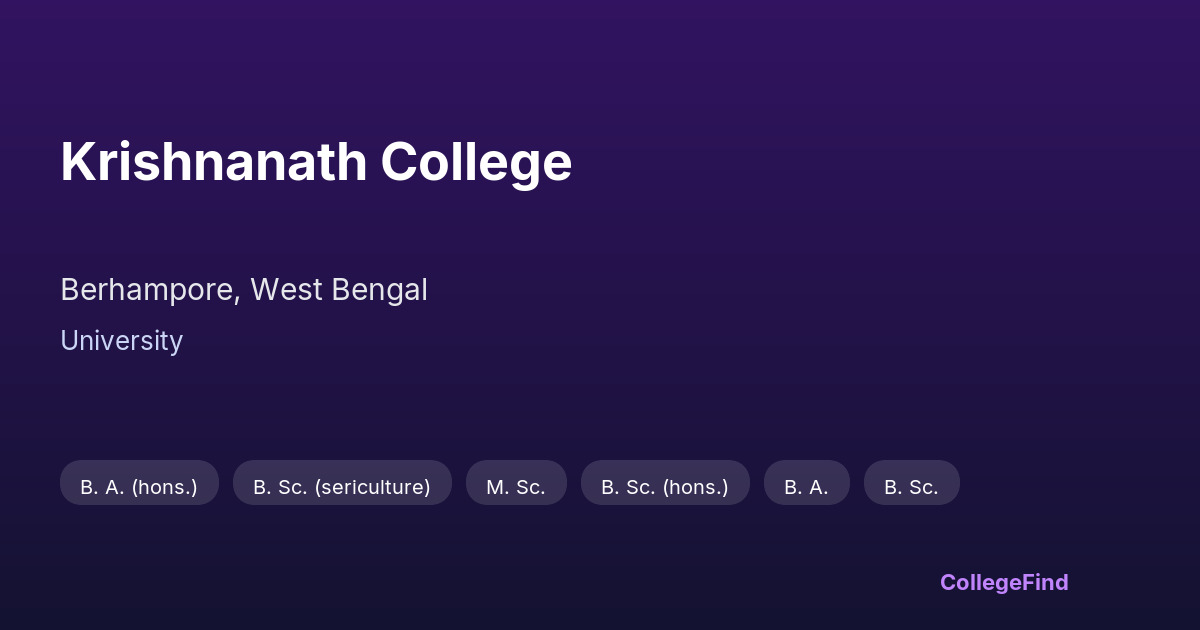Pick the master's degree M. Sc. chip
This screenshot has height=630, width=1200.
tap(516, 487)
